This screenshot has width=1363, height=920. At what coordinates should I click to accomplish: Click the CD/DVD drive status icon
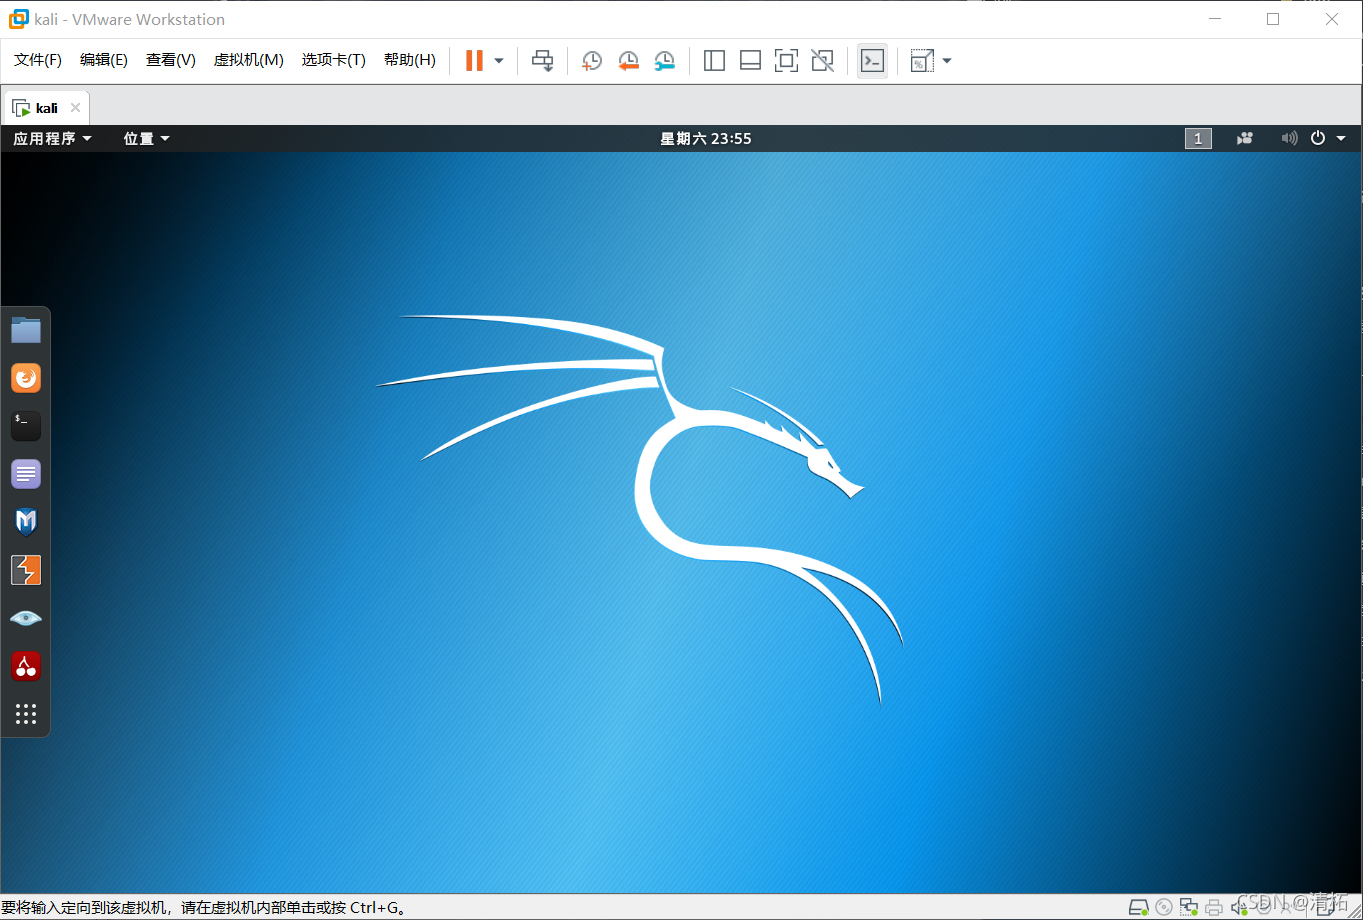click(1164, 908)
